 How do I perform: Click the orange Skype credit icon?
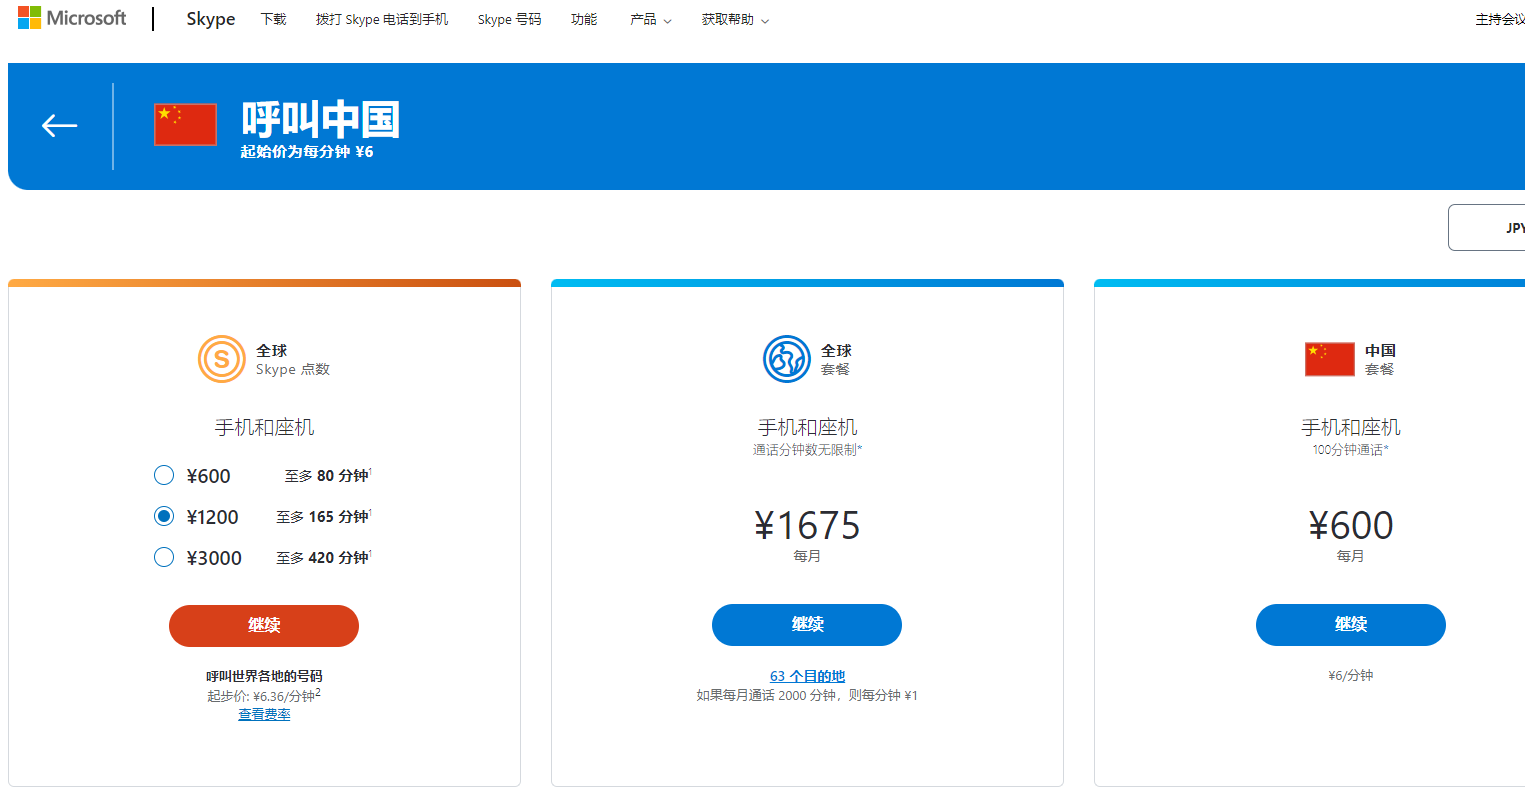221,359
